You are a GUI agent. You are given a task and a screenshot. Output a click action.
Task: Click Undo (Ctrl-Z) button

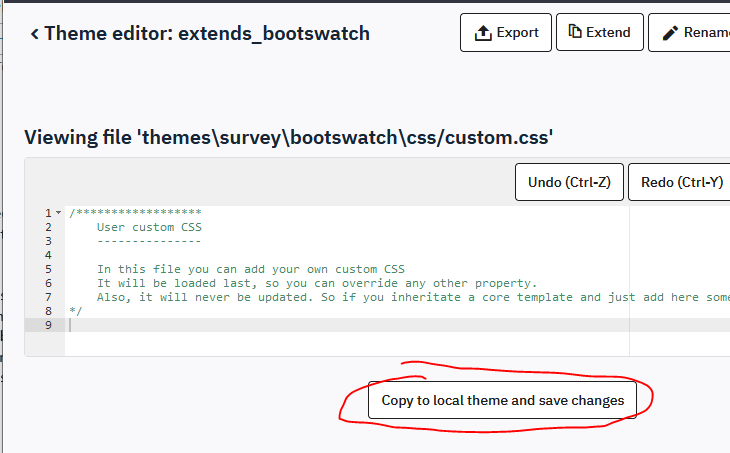[x=569, y=182]
